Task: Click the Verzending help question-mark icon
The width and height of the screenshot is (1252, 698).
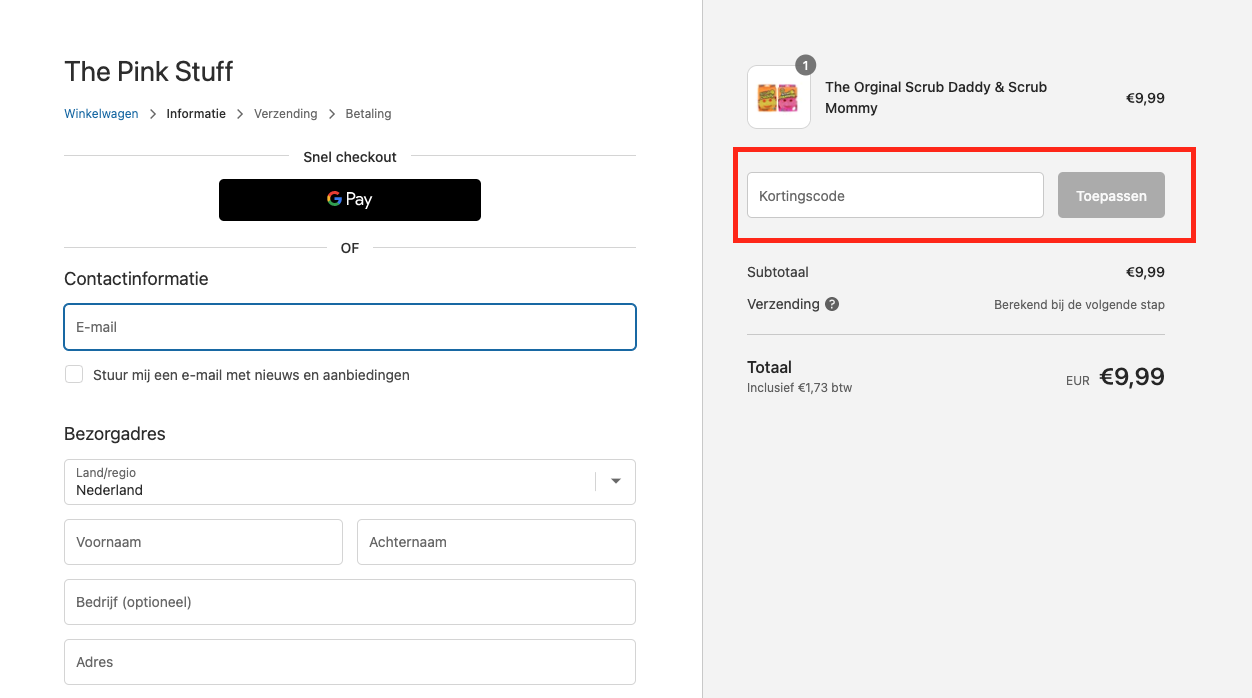Action: coord(832,304)
